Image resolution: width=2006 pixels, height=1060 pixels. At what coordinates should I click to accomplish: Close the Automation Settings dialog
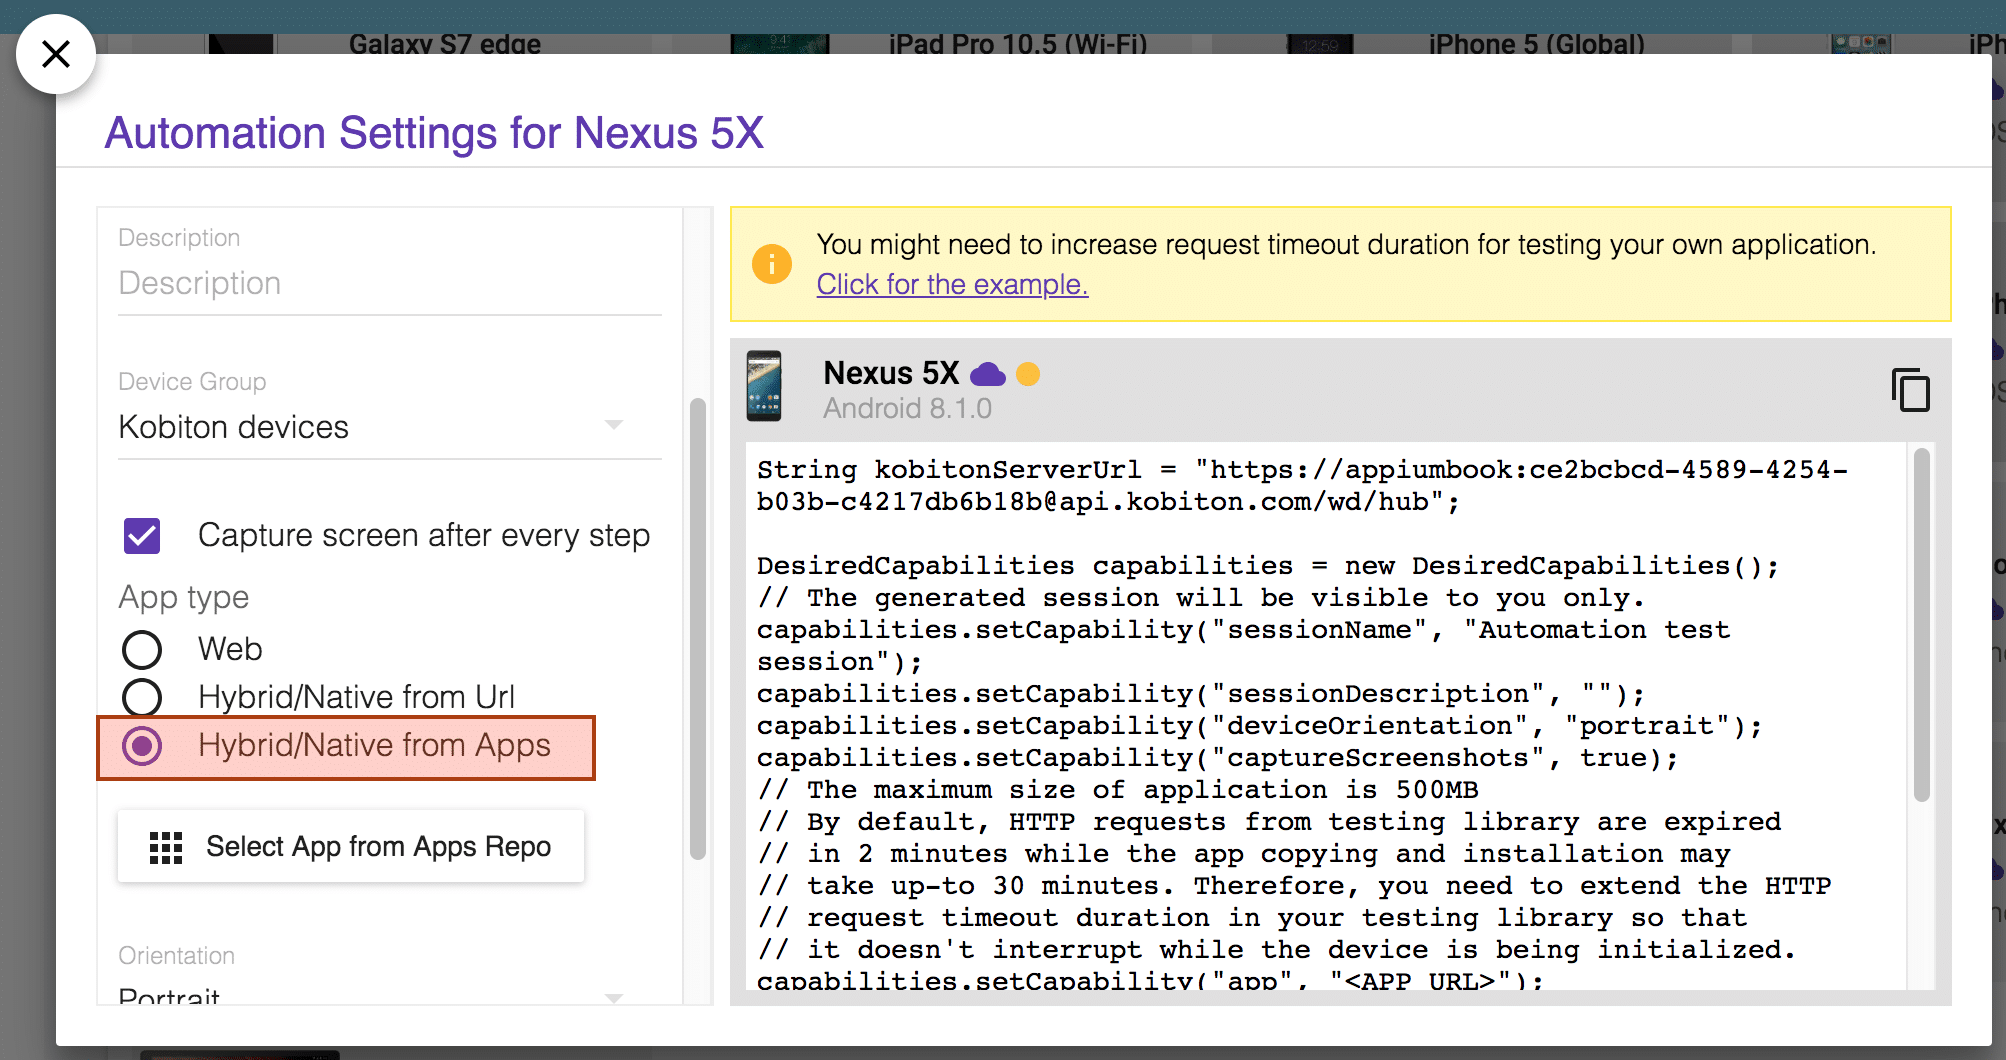(x=56, y=54)
